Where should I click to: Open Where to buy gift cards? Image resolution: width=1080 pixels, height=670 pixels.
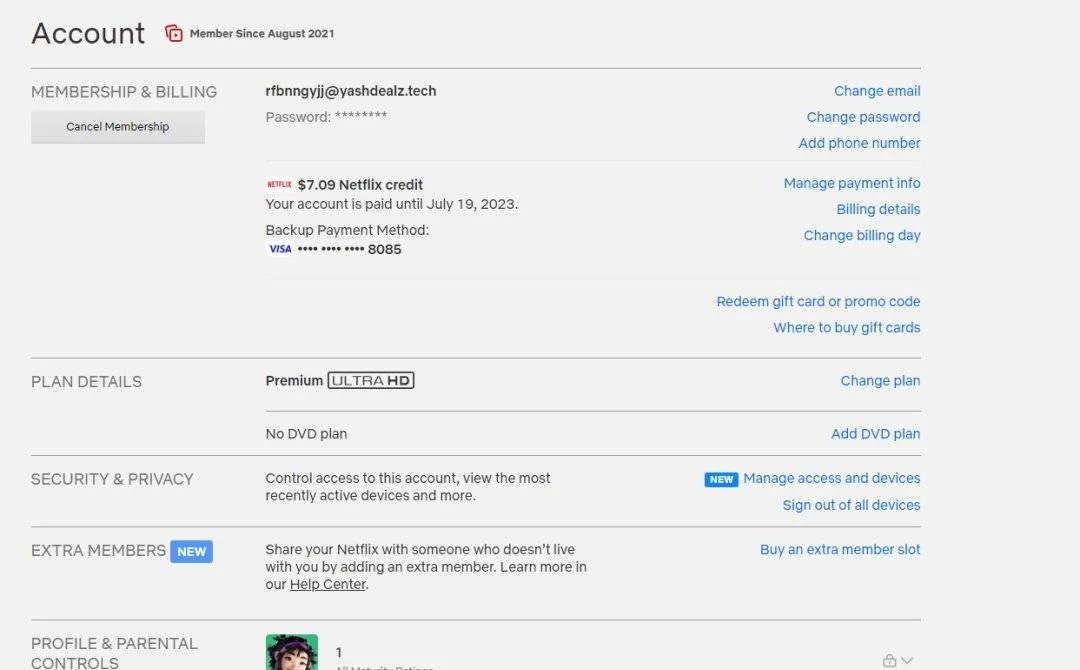click(847, 328)
